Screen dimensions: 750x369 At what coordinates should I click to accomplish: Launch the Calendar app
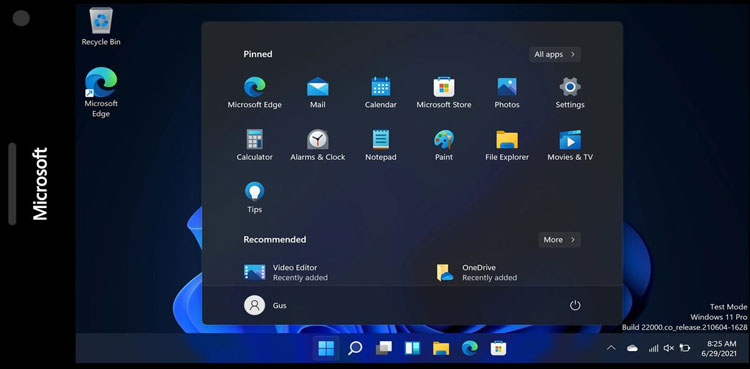[381, 93]
